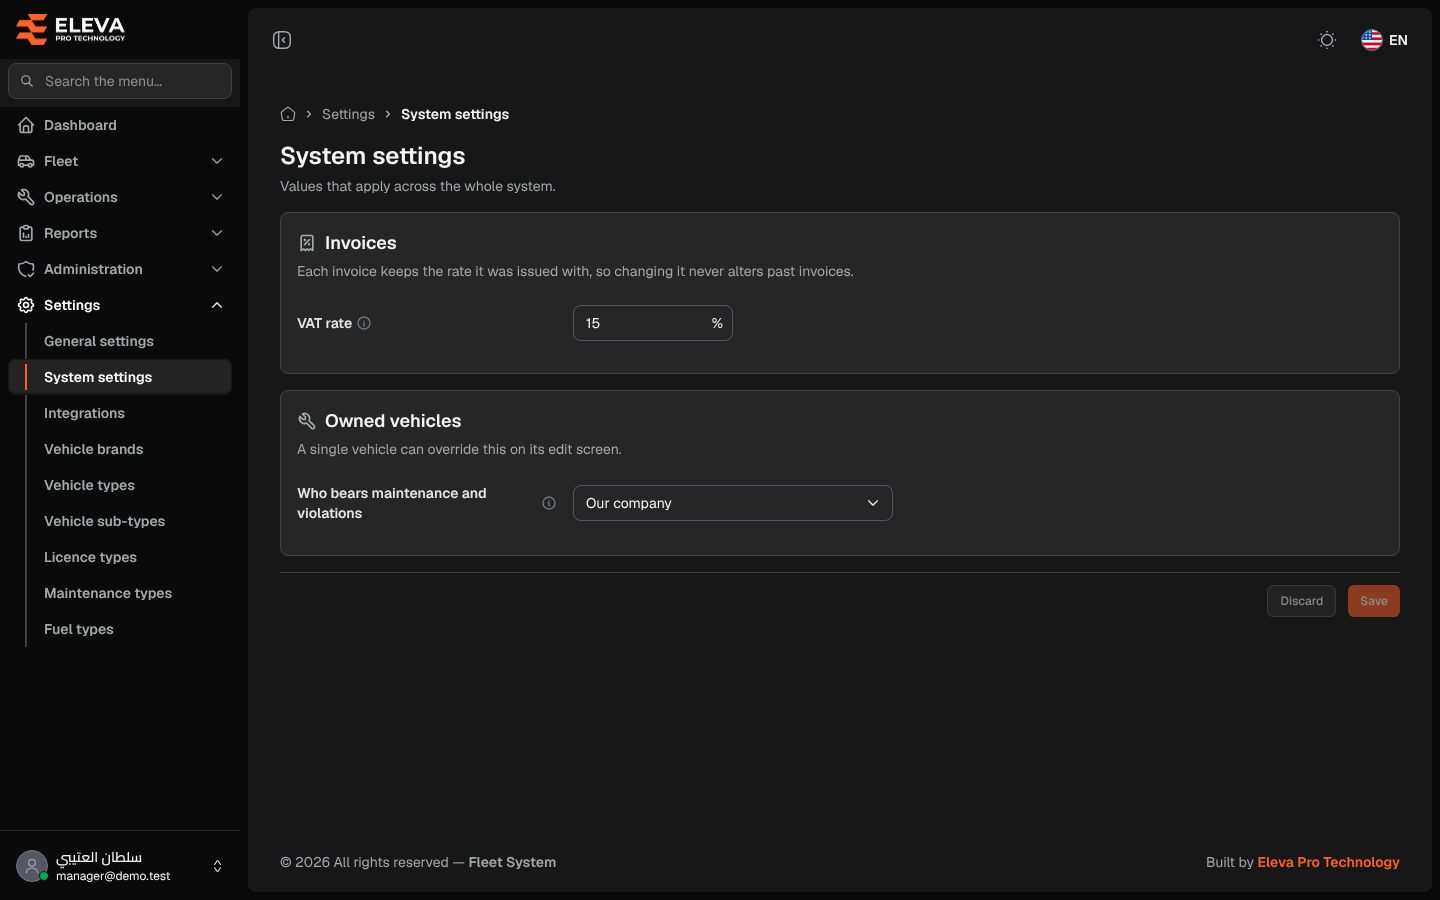This screenshot has width=1440, height=900.
Task: Click the Administration shield icon
Action: pos(26,269)
